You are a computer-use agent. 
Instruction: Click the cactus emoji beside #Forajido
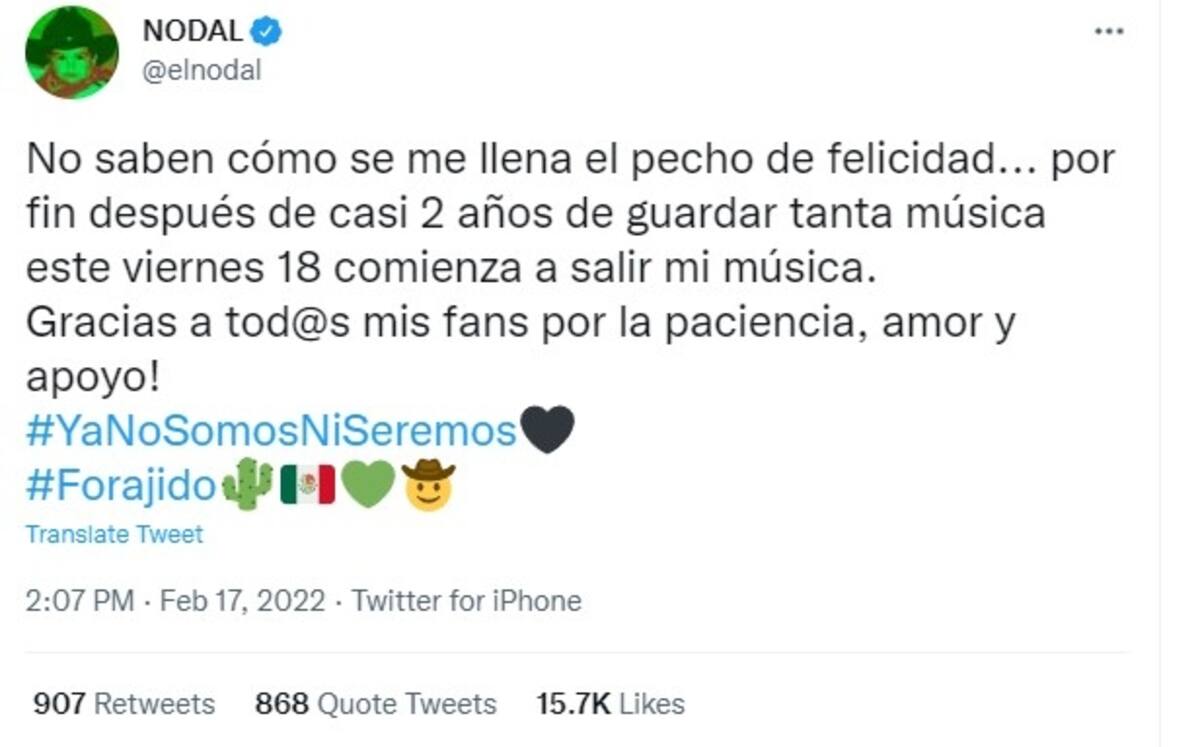(247, 485)
